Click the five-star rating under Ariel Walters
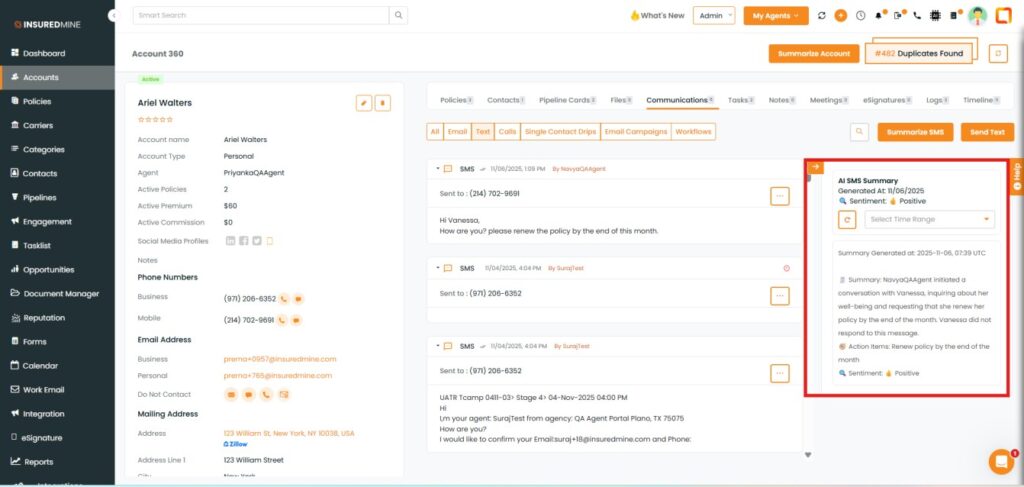The image size is (1024, 487). click(155, 120)
